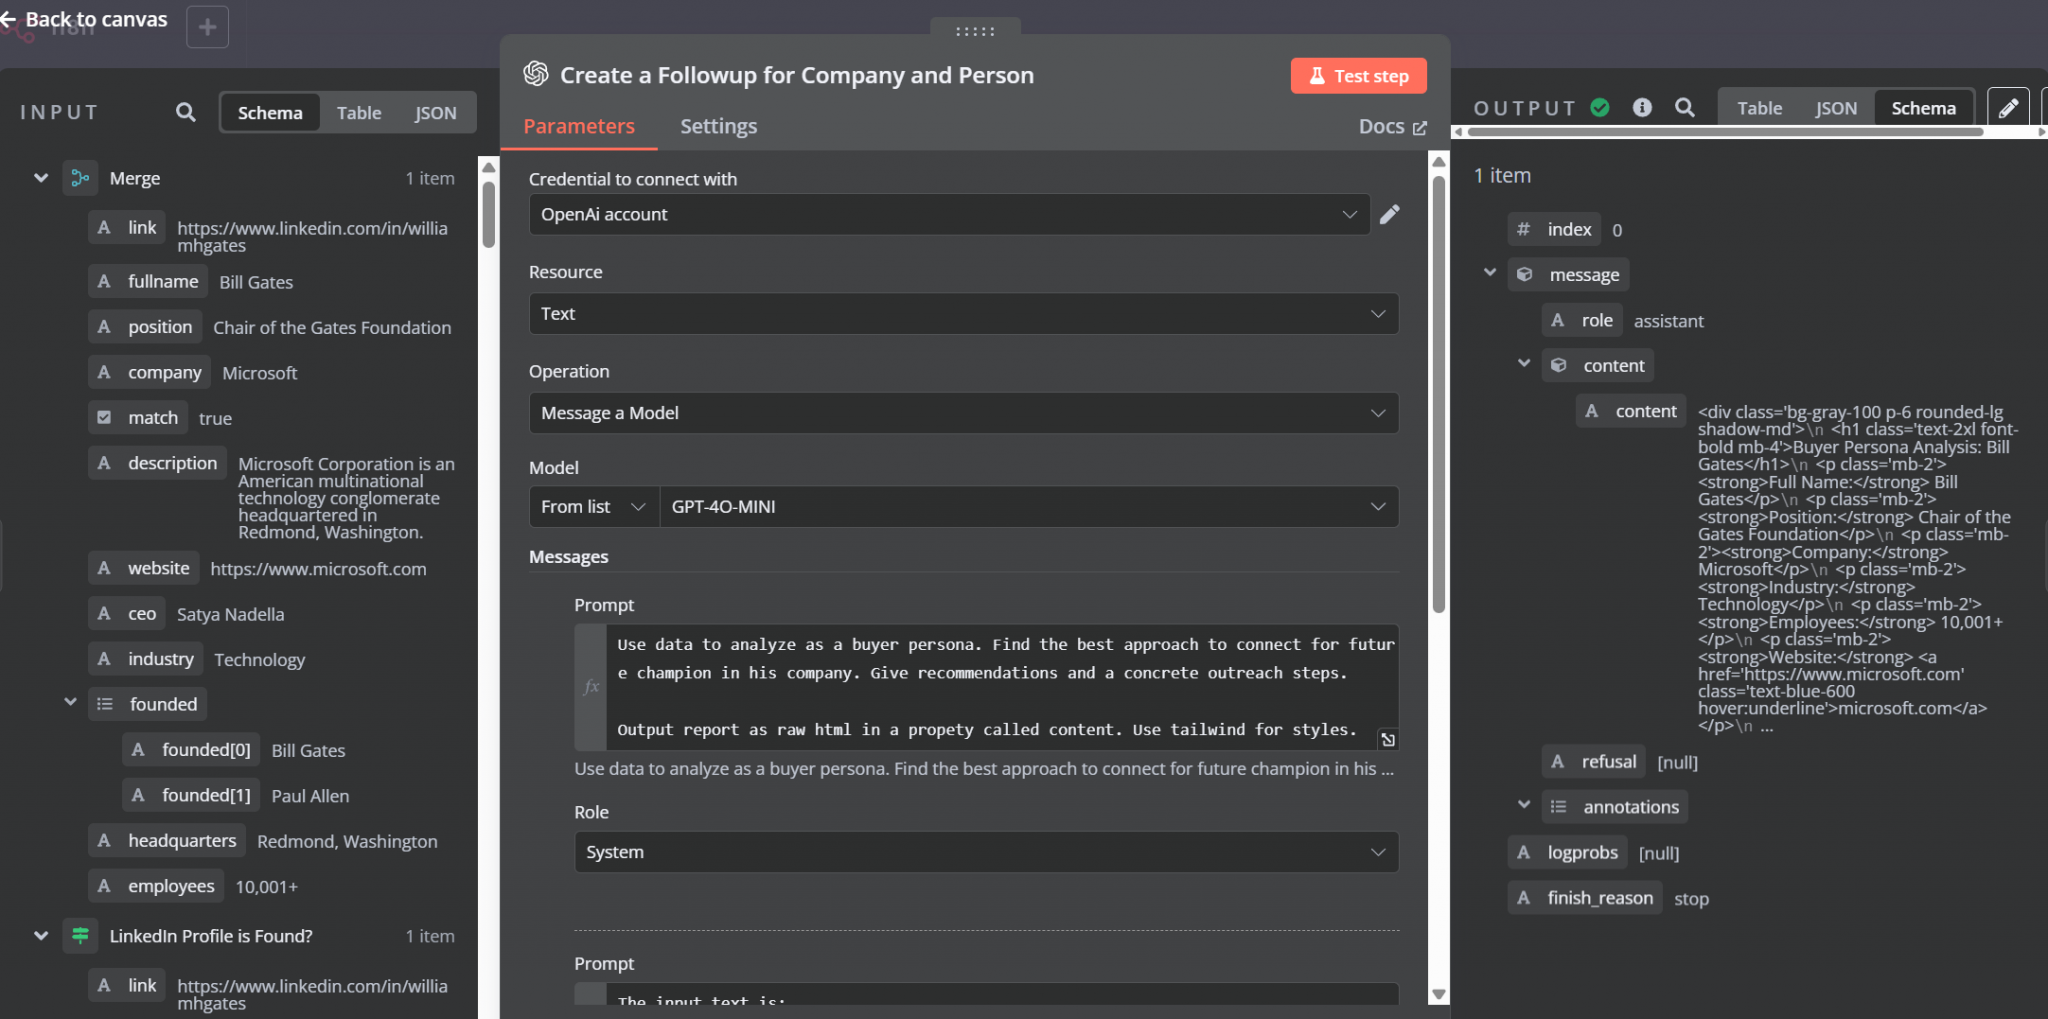
Task: Click the pencil to edit OpenAI credential
Action: (1389, 214)
